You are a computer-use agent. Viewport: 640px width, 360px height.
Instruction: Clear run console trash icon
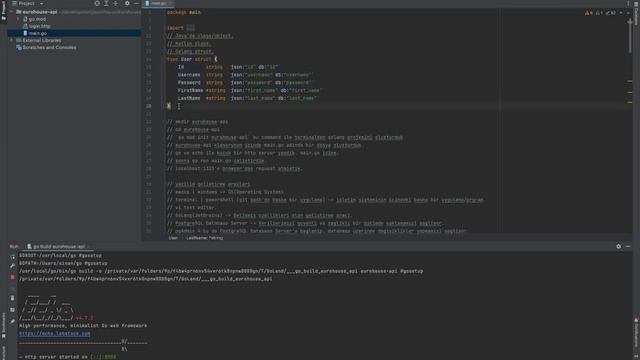pos(13,298)
